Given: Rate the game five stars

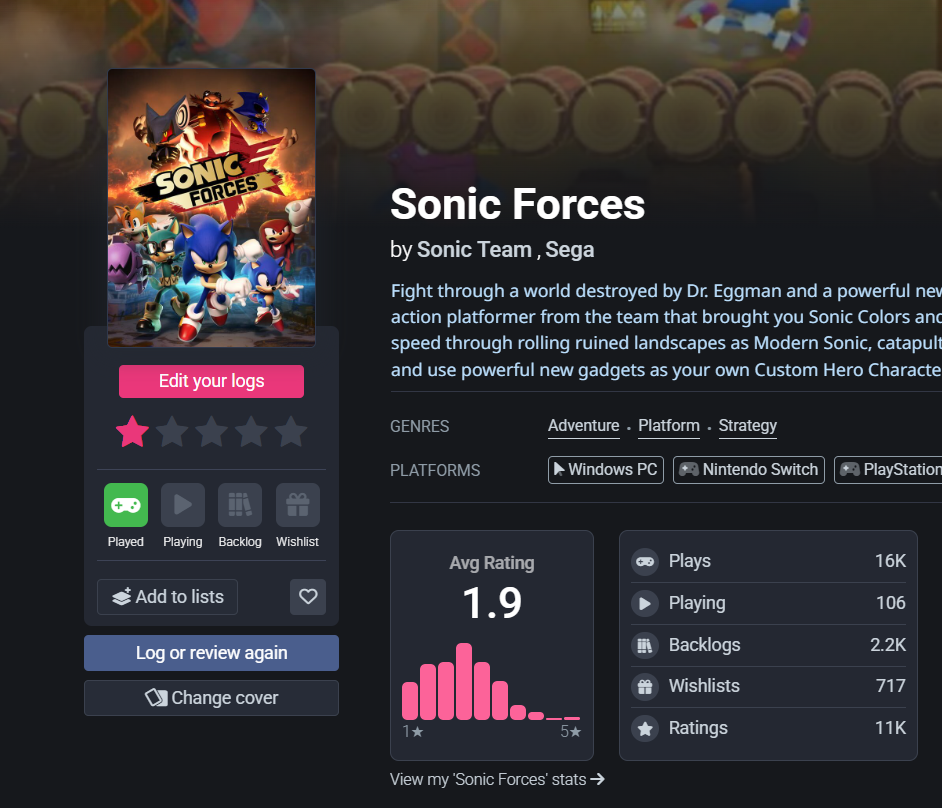Looking at the screenshot, I should click(x=291, y=432).
